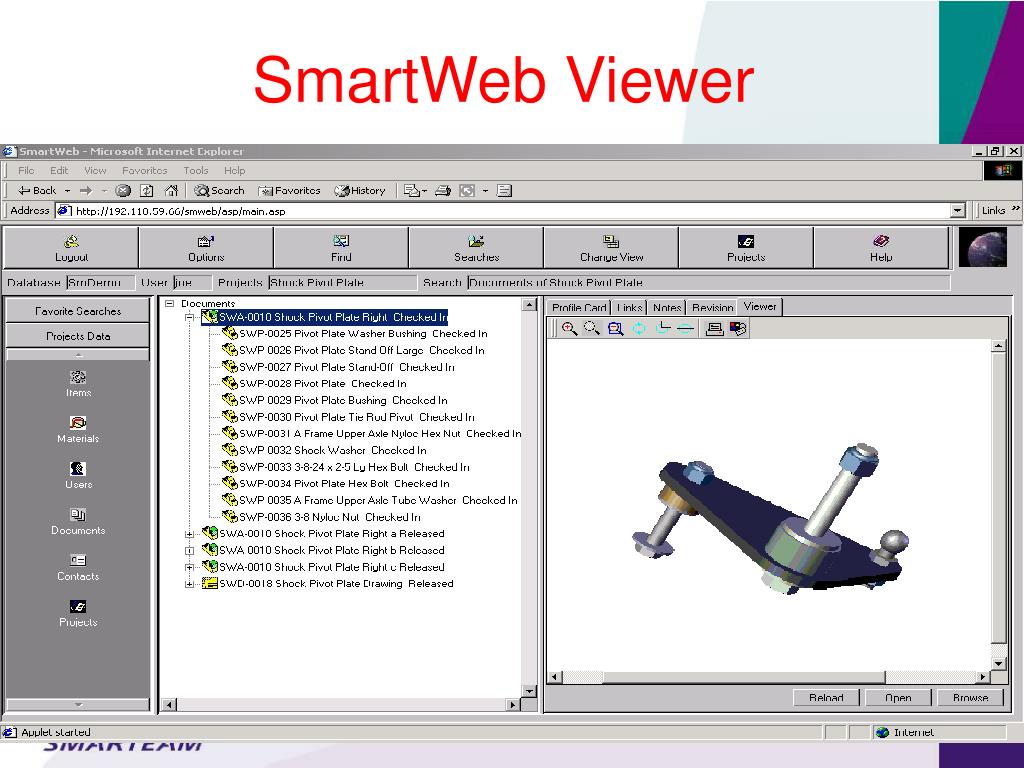Open the browser Favorites toolbar button
Viewport: 1024px width, 768px height.
289,191
